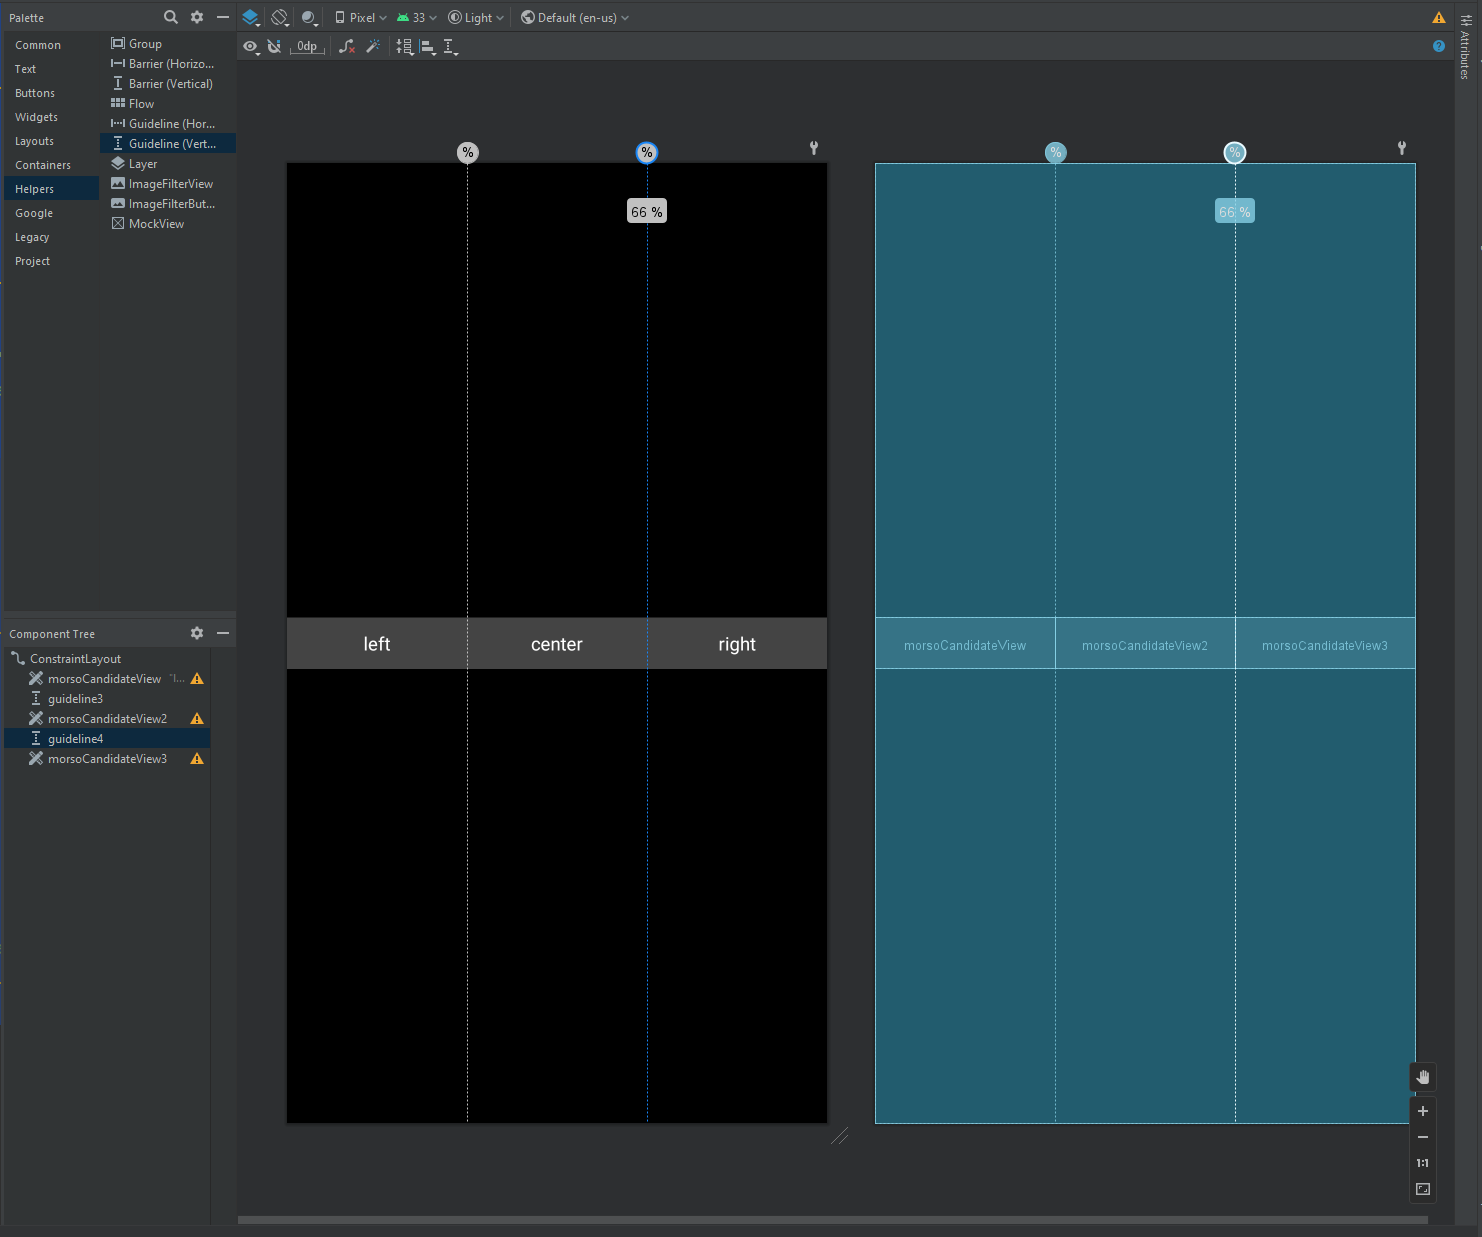Select Guideline (Vertical) in the palette
The image size is (1482, 1237).
[x=168, y=144]
